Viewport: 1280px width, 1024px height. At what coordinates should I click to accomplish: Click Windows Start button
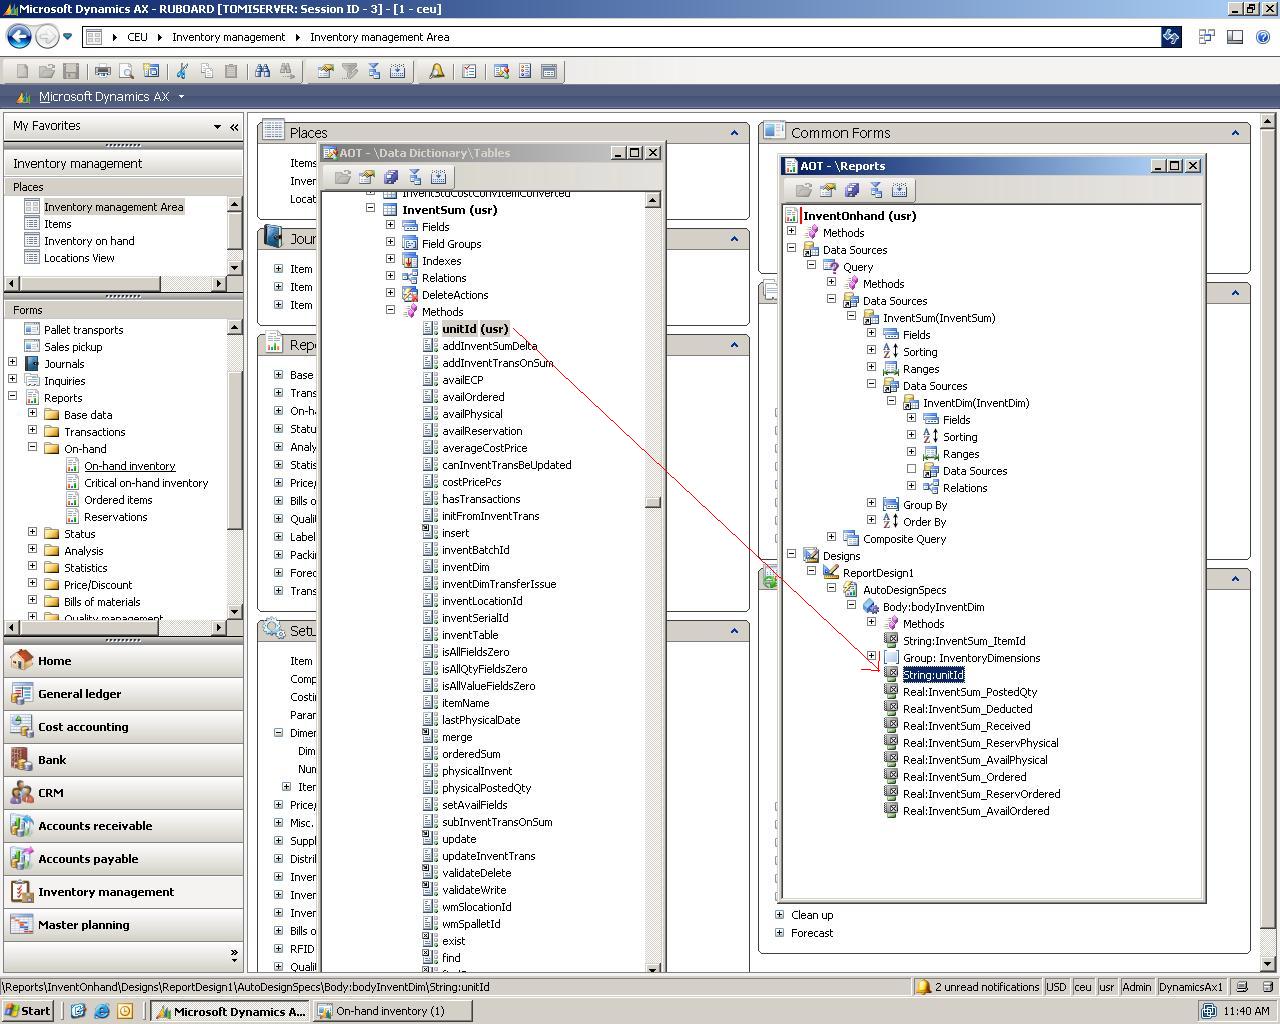click(27, 1011)
